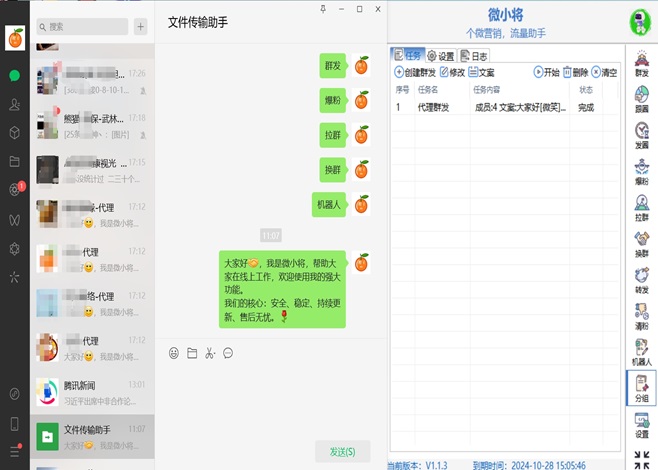Click 创建群发 button

[415, 73]
